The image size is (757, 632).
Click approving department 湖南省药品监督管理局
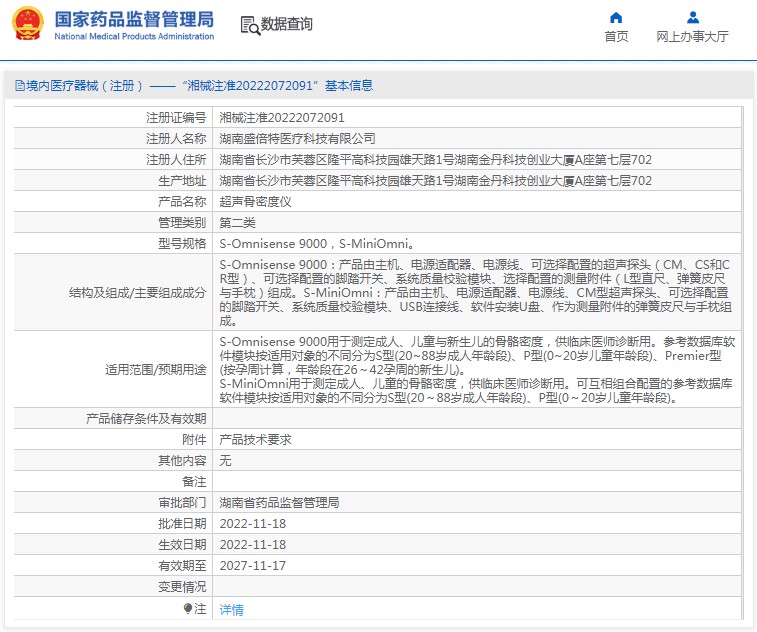click(x=279, y=502)
